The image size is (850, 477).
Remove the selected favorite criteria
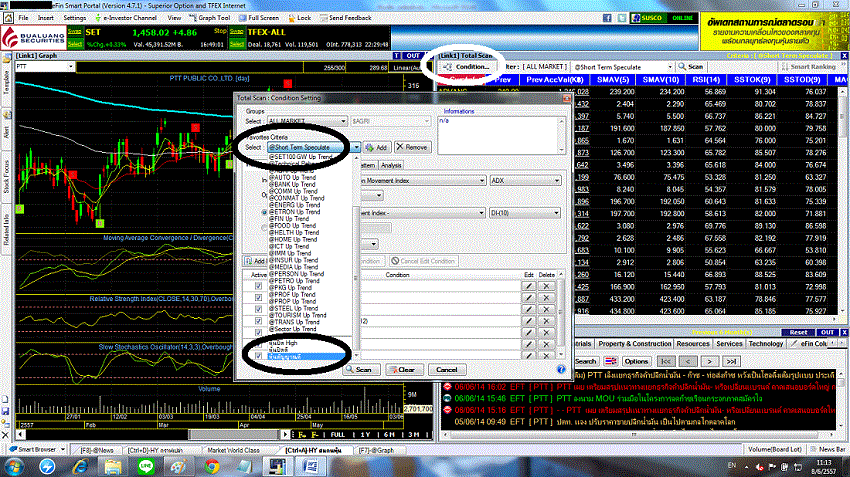[x=411, y=147]
